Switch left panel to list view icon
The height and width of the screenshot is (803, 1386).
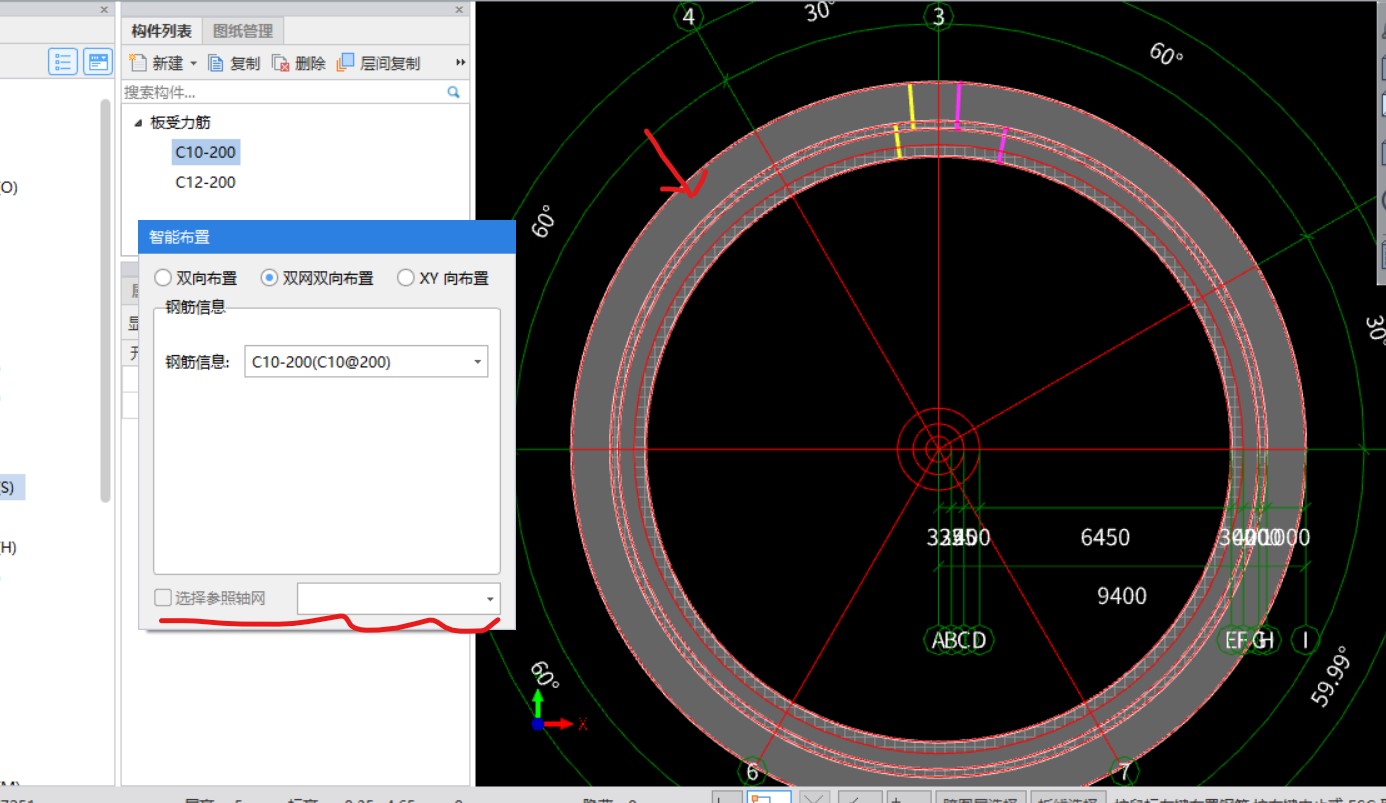tap(64, 62)
